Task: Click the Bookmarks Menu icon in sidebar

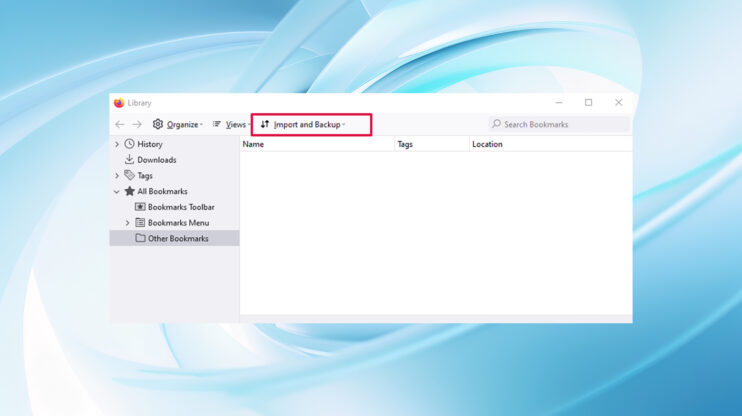Action: click(140, 223)
